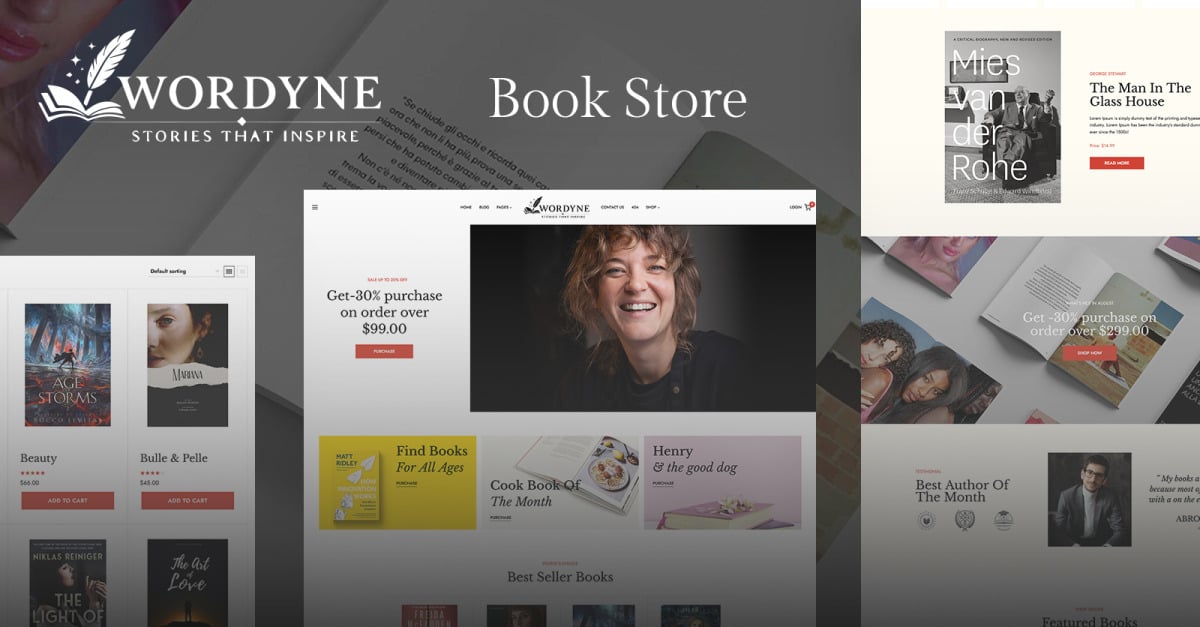The image size is (1200, 627).
Task: Open The Art of Love book cover
Action: click(x=187, y=583)
